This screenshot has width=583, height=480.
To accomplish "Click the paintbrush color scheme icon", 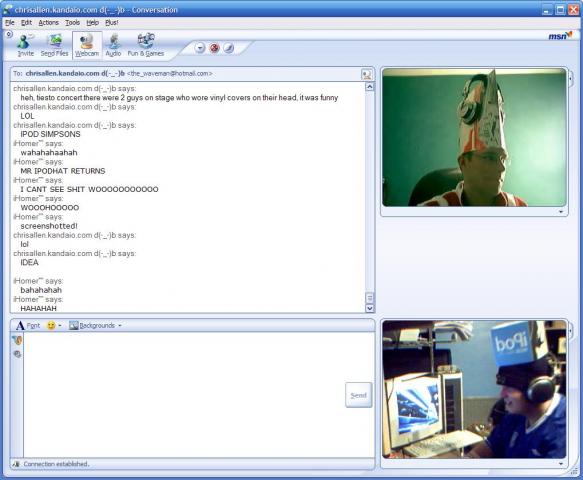I will [x=229, y=48].
